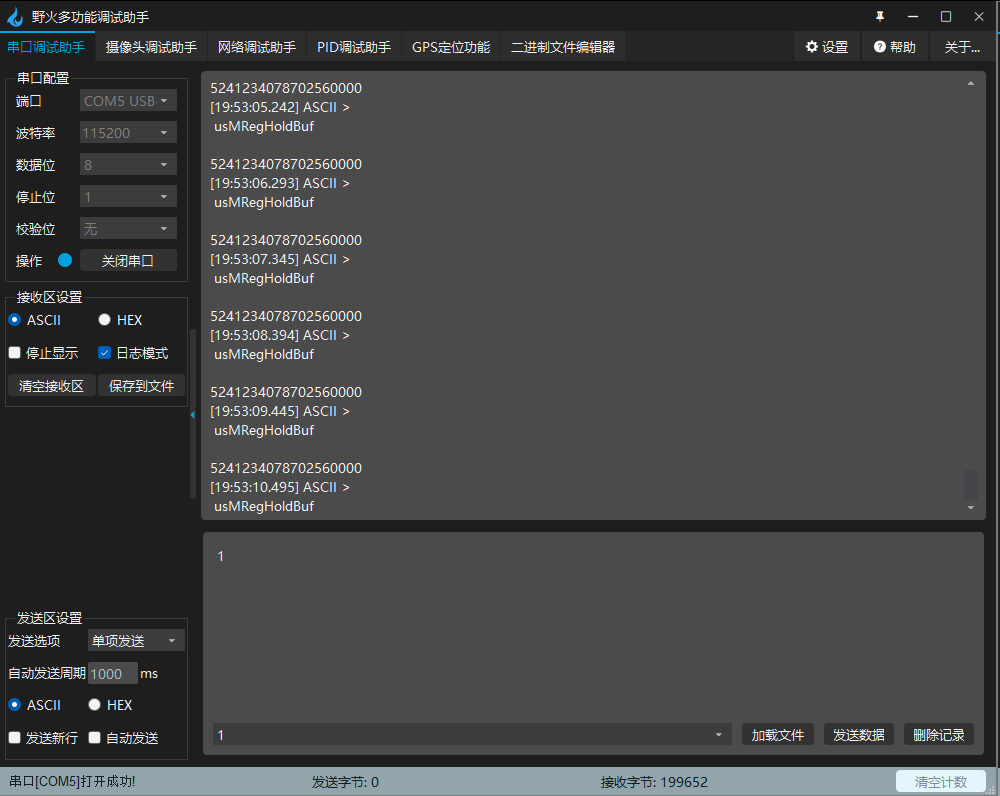The height and width of the screenshot is (796, 1000).
Task: Expand the send history combo box
Action: (x=472, y=735)
